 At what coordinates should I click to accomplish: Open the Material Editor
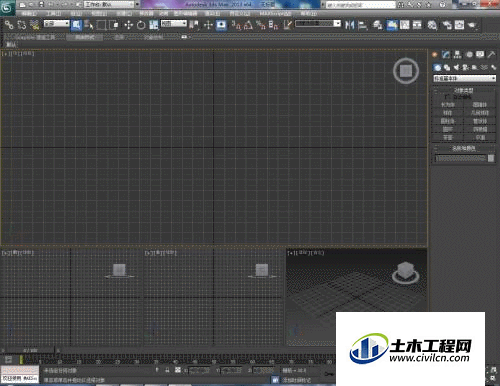[x=432, y=25]
